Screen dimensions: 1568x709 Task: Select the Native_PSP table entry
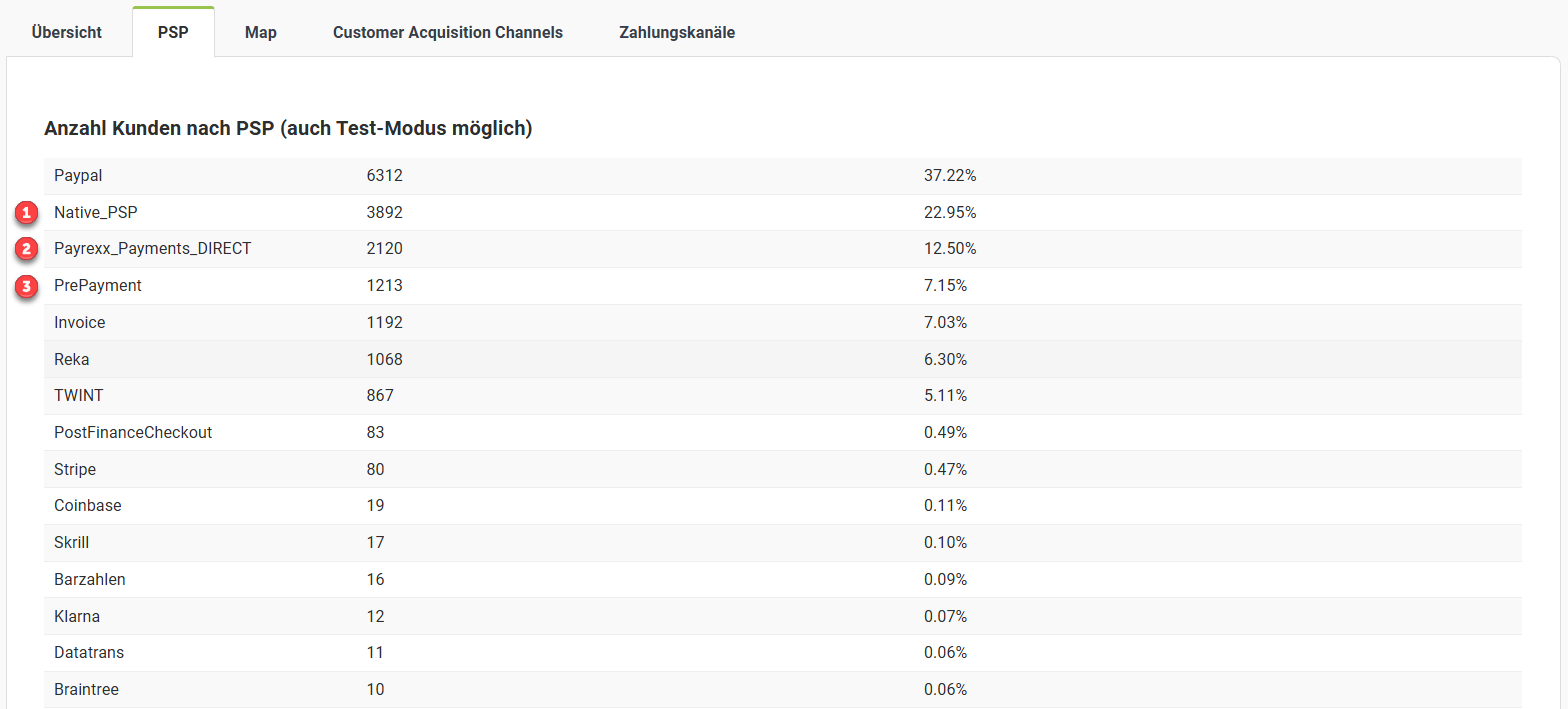click(x=96, y=212)
